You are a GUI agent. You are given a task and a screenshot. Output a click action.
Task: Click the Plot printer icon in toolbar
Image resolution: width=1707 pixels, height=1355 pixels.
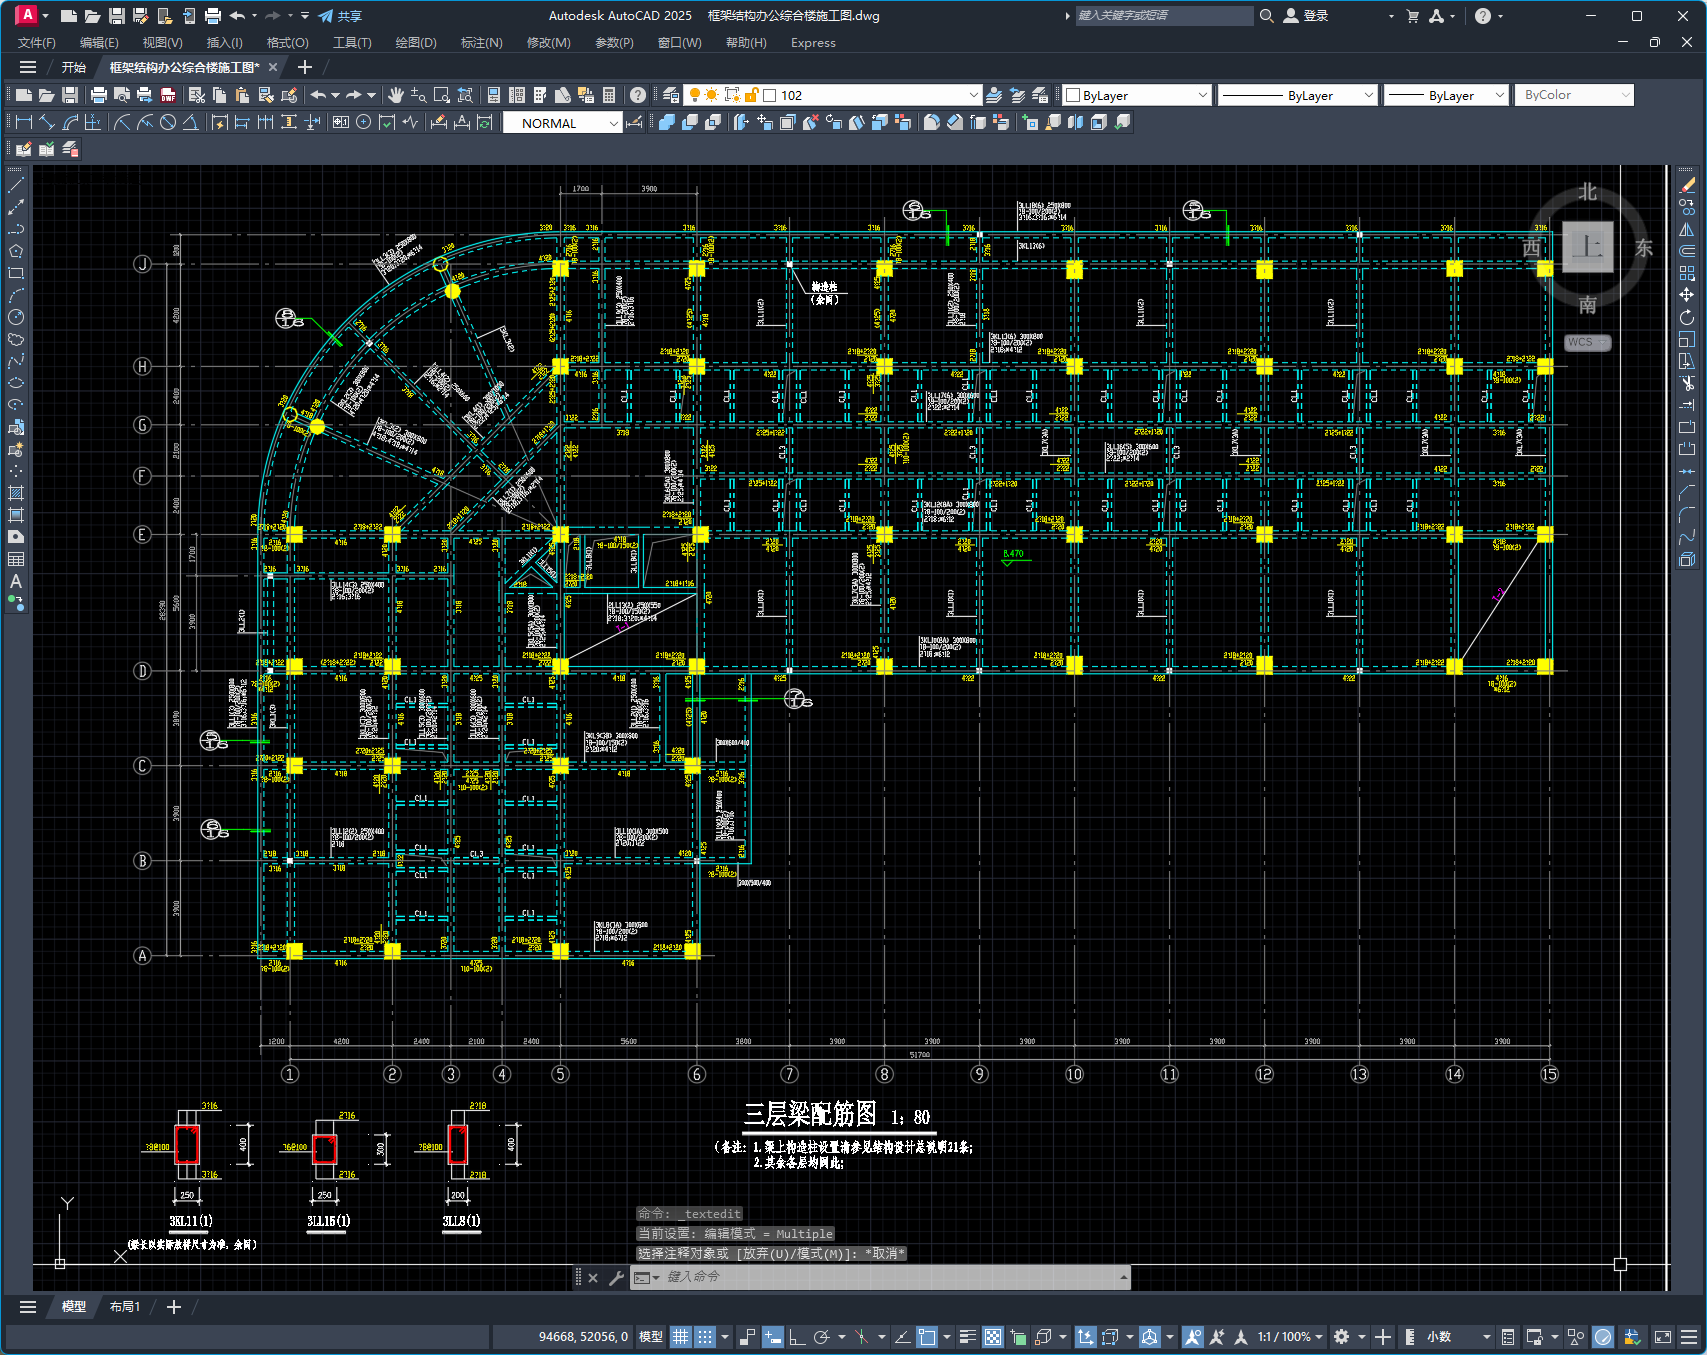click(98, 95)
